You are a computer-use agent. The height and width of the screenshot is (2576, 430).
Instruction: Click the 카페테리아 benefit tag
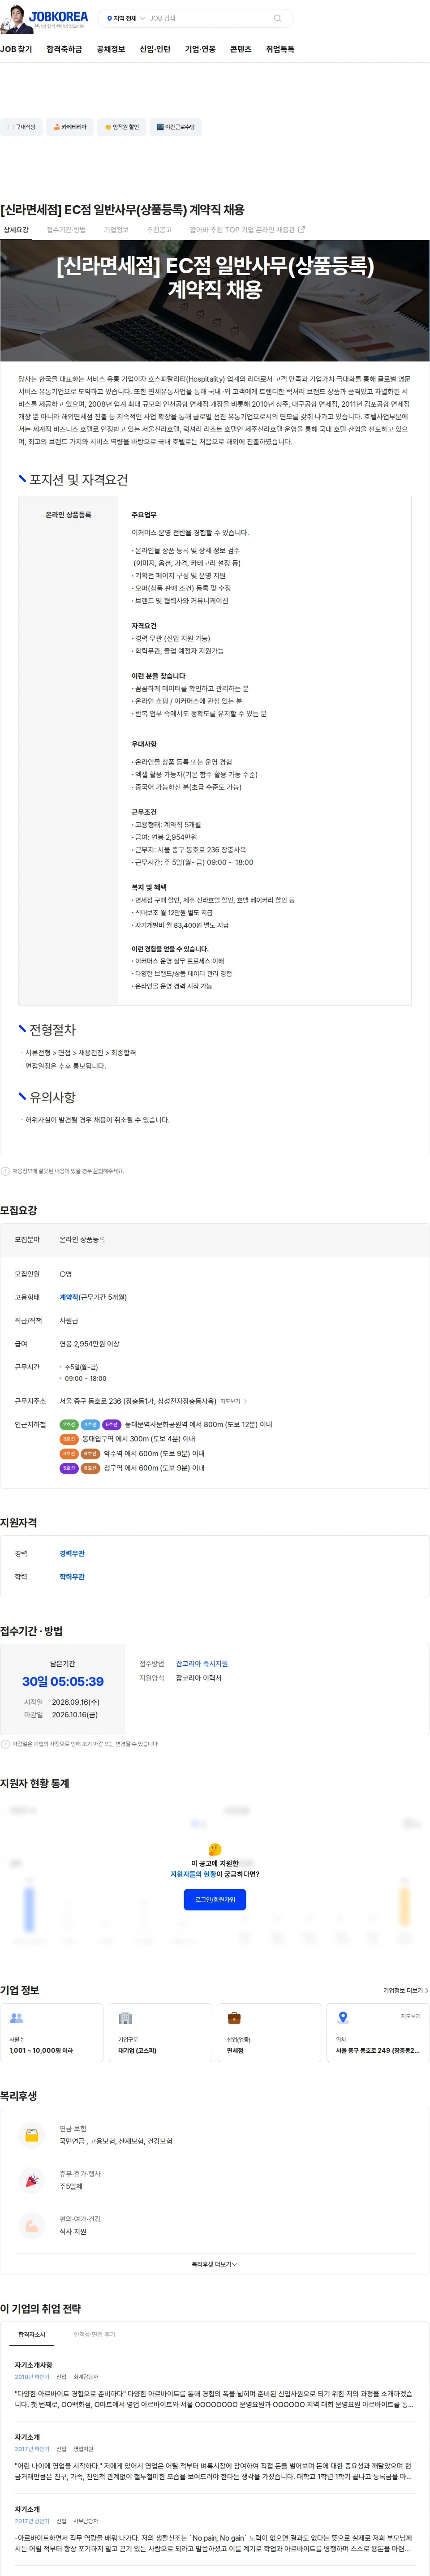coord(70,127)
